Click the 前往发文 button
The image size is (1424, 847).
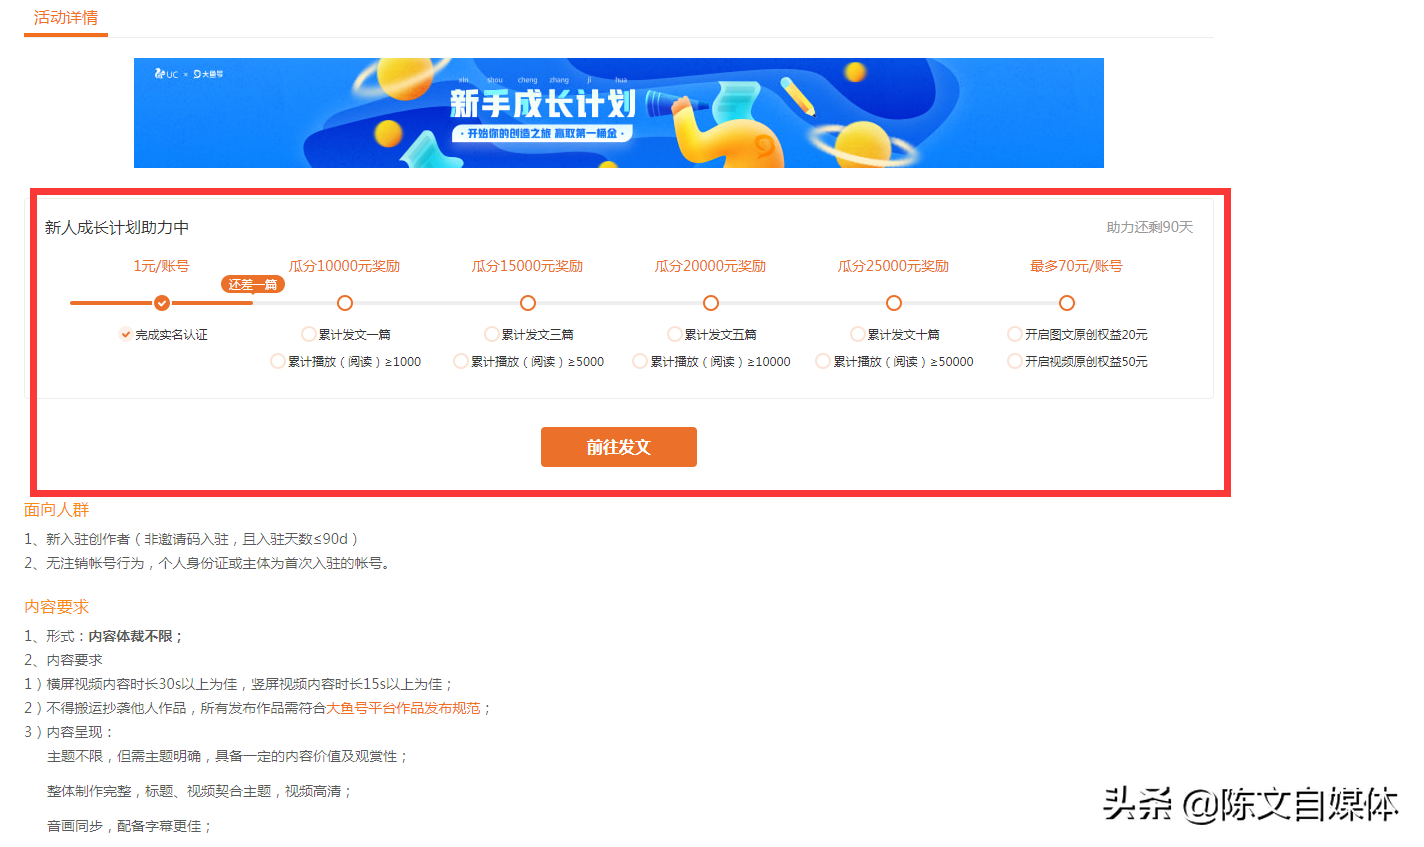click(618, 447)
